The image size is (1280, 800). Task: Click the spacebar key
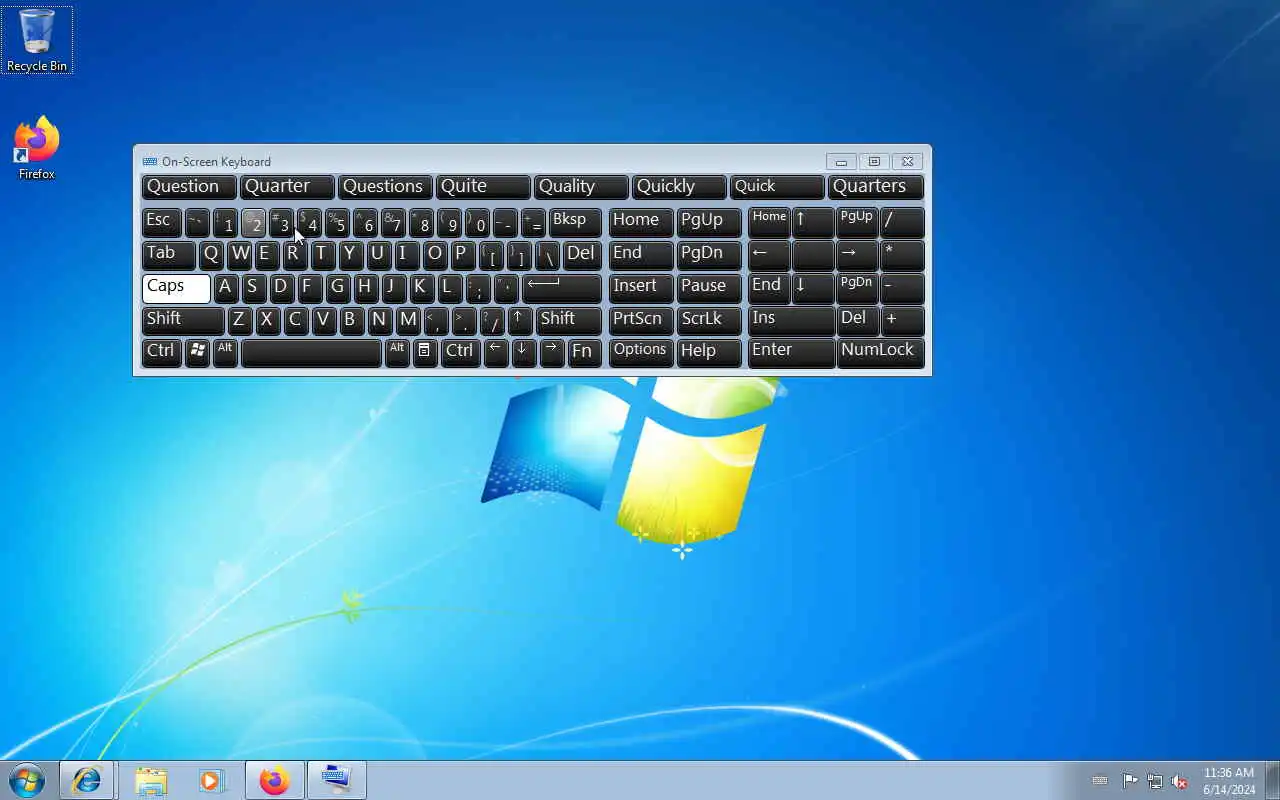[311, 353]
